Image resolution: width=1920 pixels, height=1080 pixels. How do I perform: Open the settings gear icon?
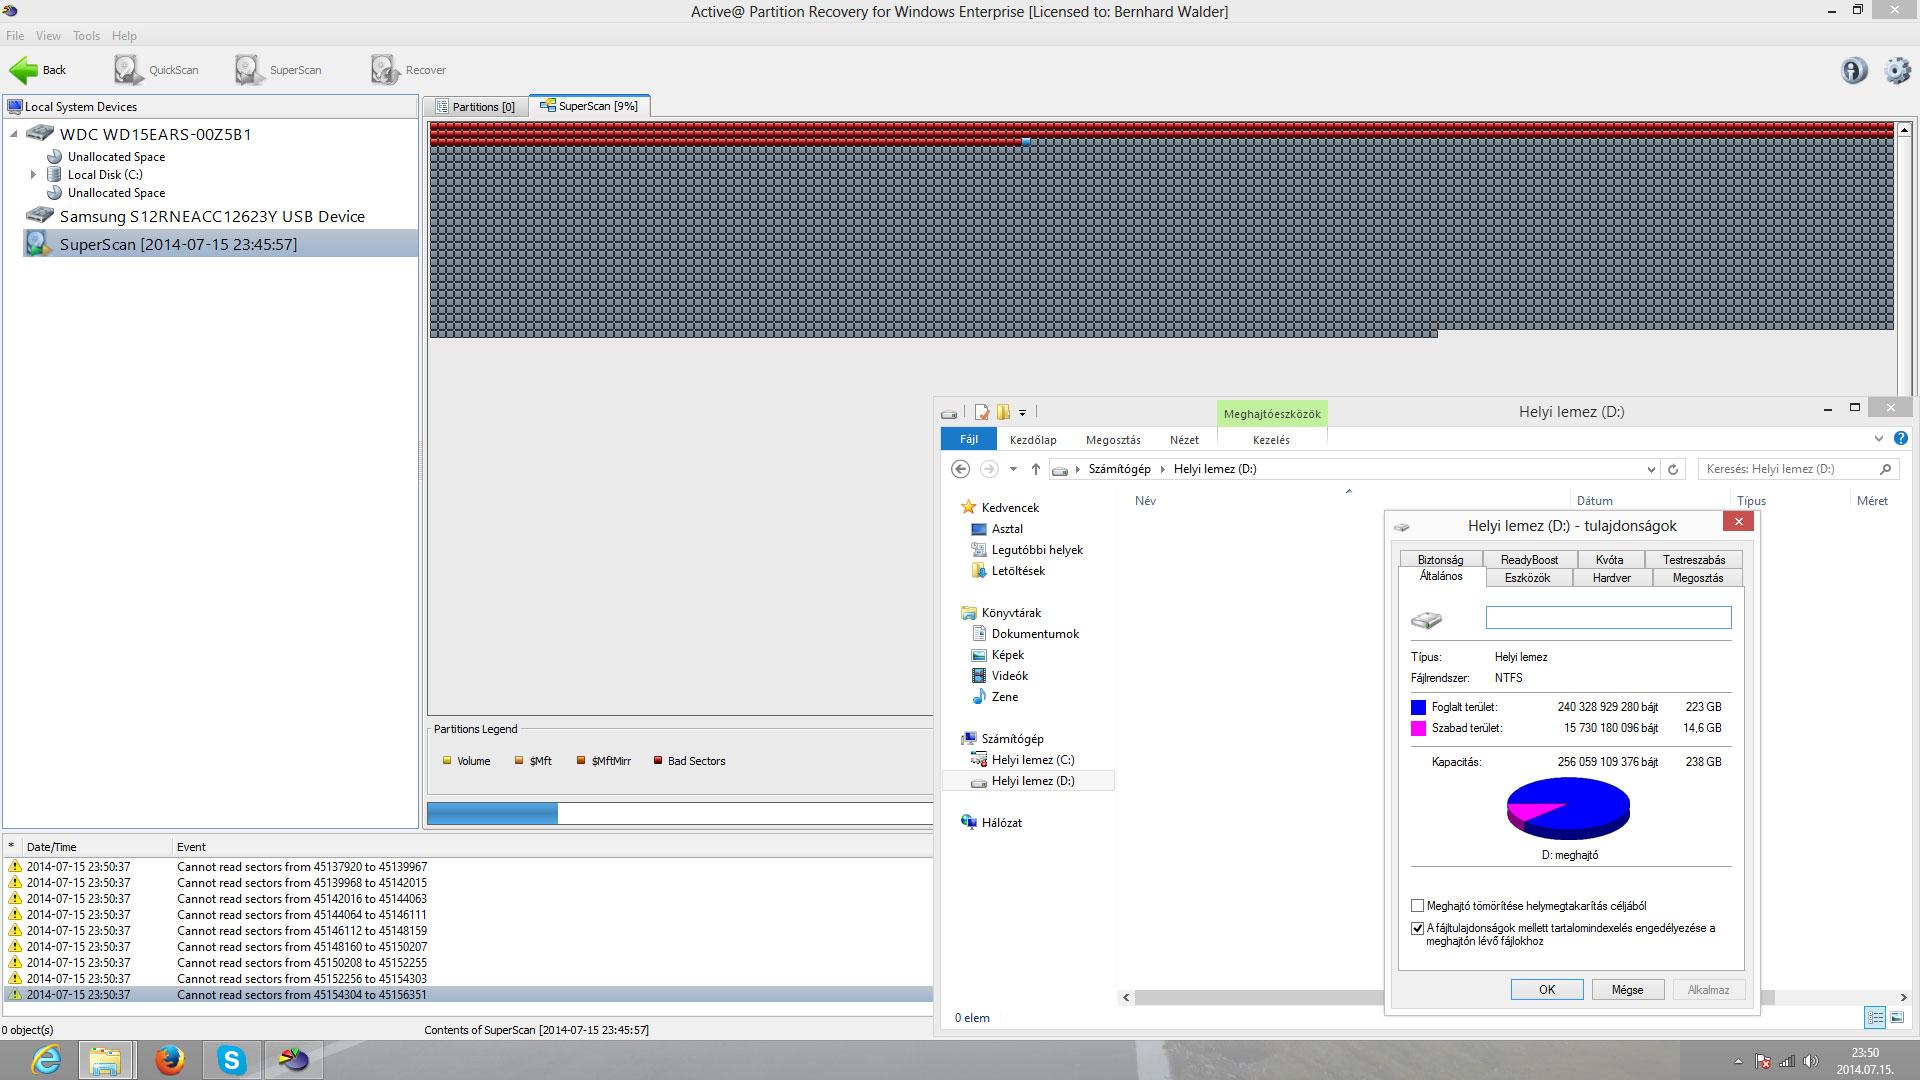click(1897, 70)
